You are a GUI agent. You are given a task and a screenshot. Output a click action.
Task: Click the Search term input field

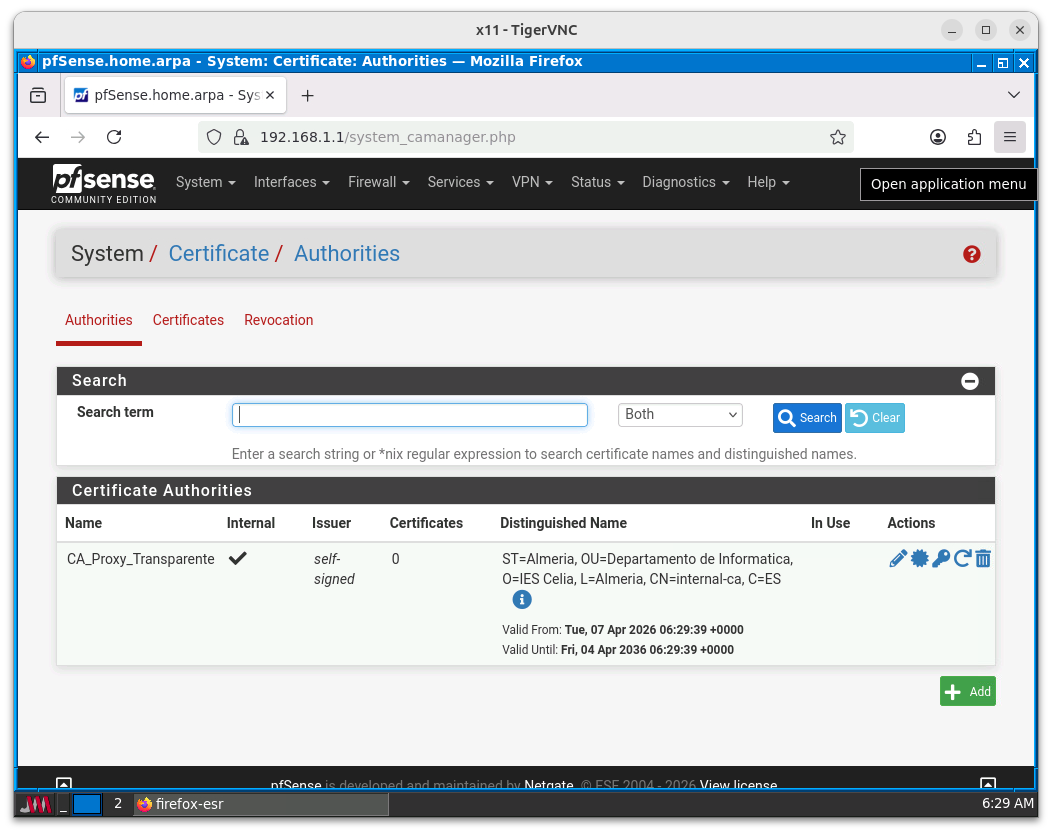409,414
